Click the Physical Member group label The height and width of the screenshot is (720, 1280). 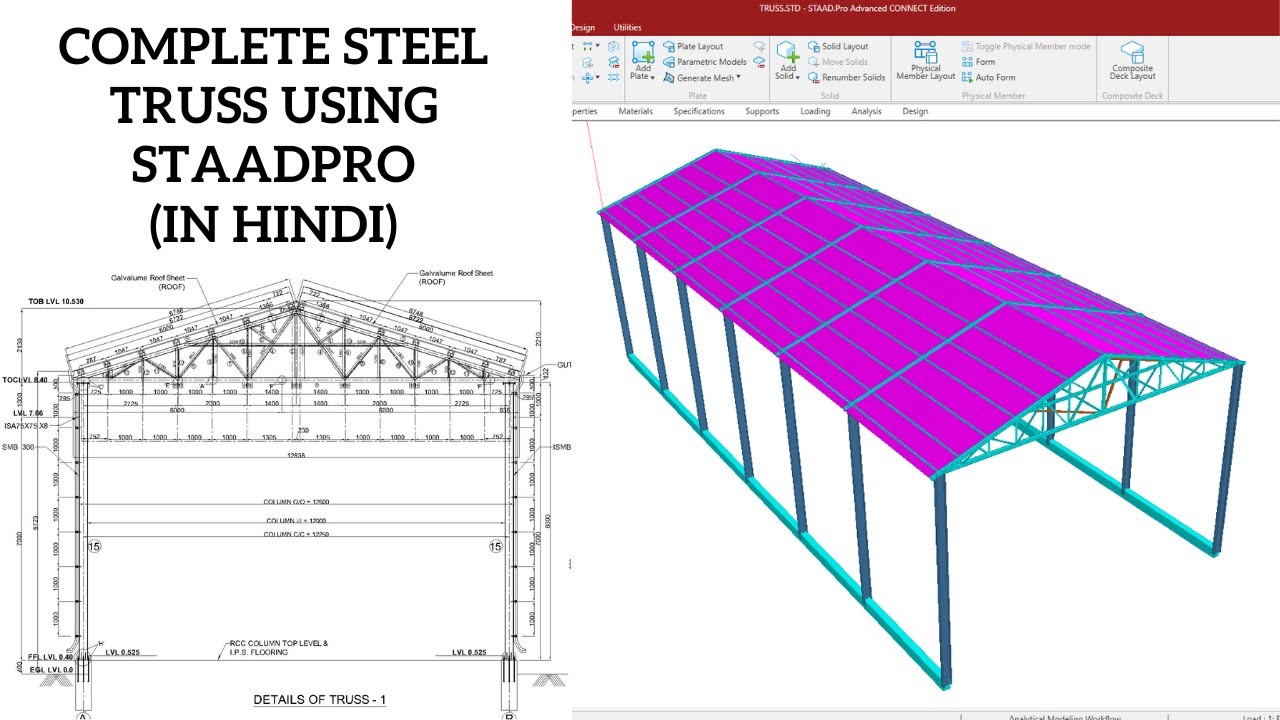[x=993, y=96]
